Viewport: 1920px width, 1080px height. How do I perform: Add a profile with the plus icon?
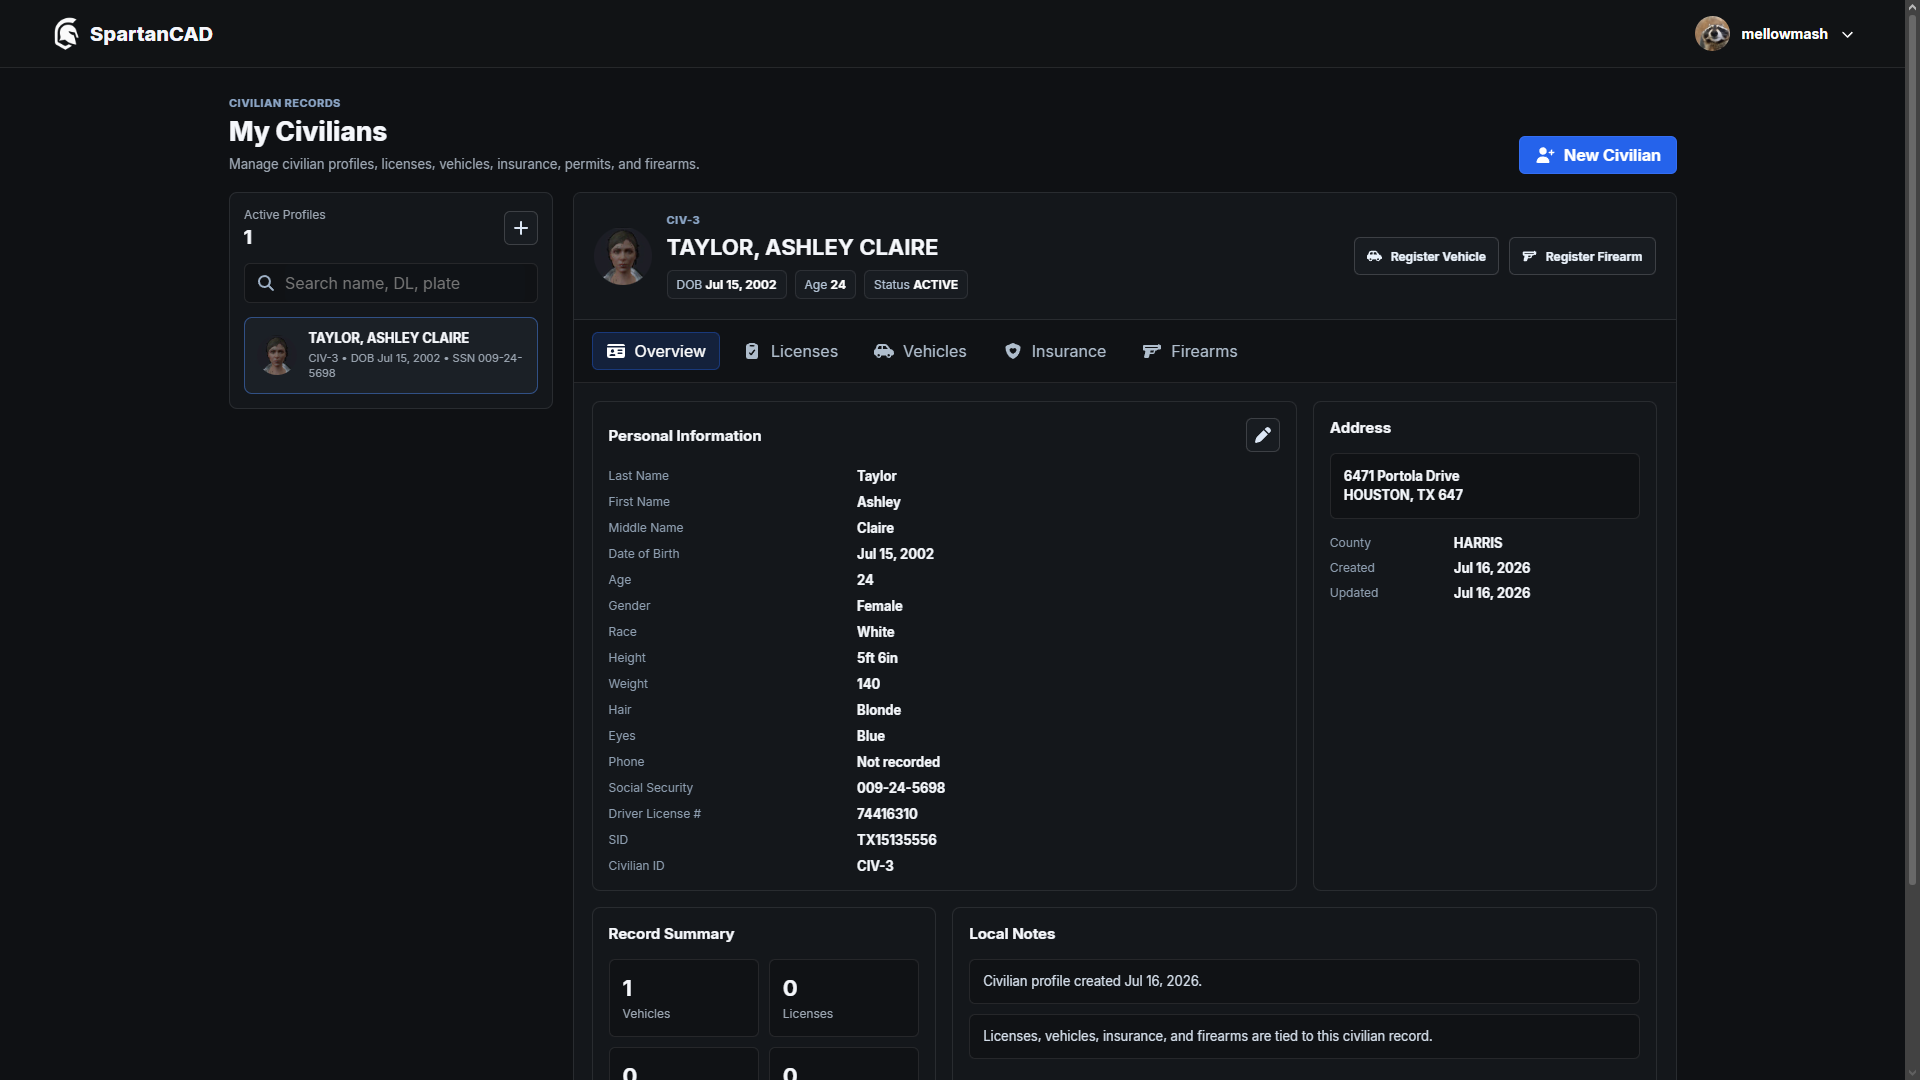521,228
